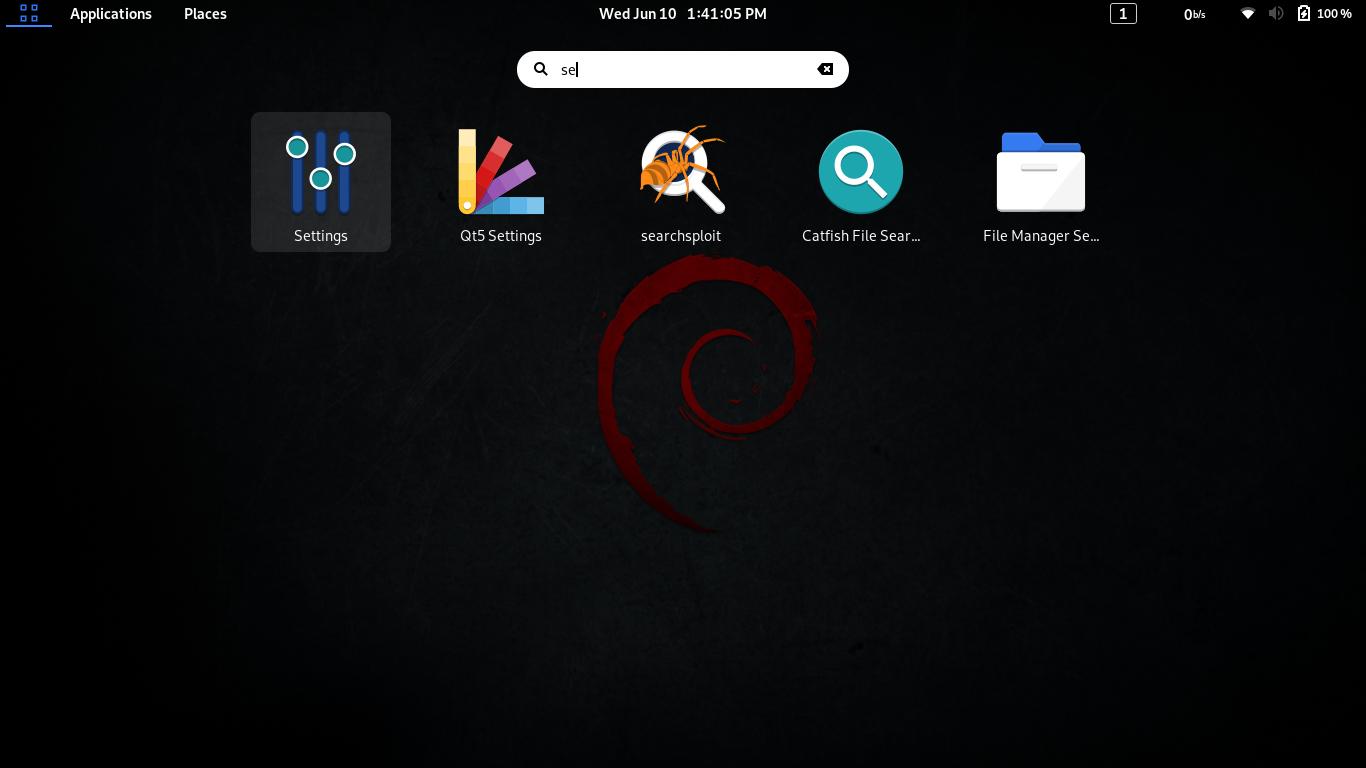Select workspace indicator showing 1
The image size is (1366, 768).
click(x=1123, y=13)
